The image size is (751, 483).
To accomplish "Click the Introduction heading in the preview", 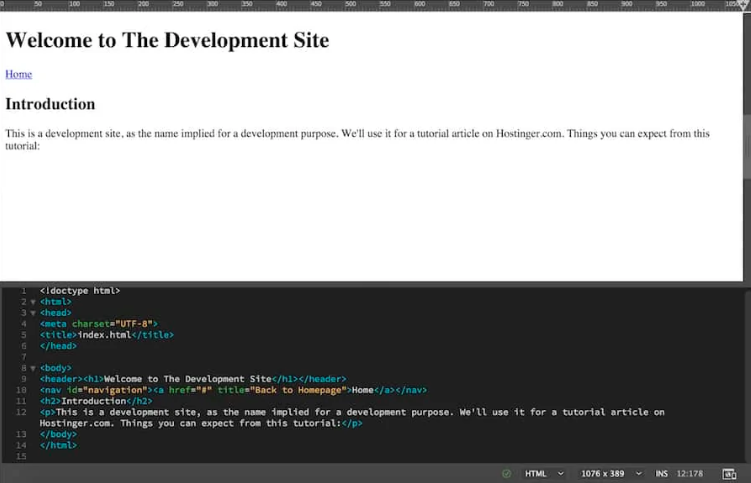I will (x=50, y=104).
